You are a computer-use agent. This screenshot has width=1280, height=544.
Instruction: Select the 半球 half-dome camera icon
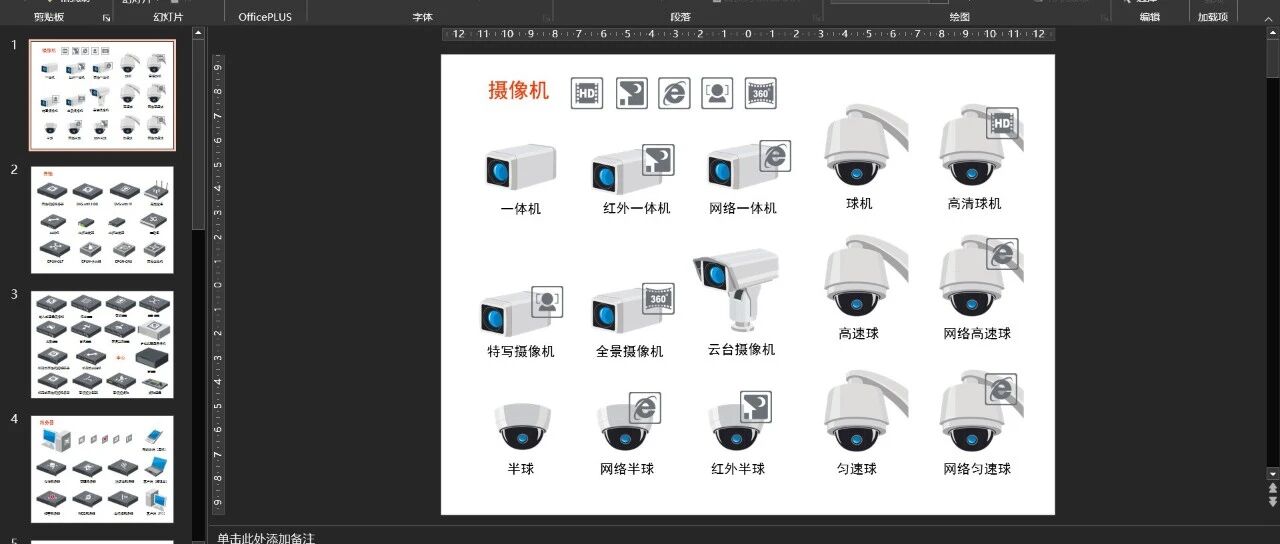click(x=524, y=427)
